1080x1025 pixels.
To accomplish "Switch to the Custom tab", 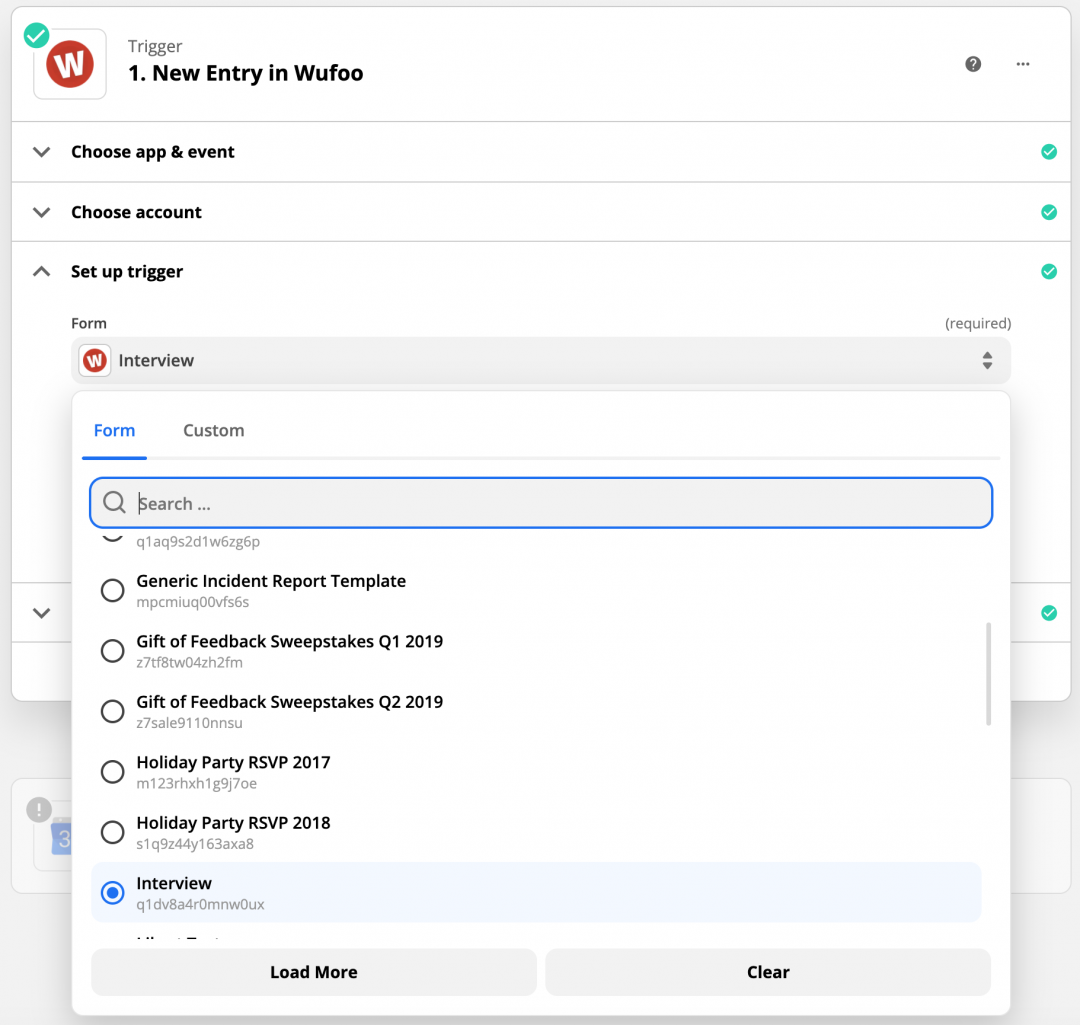I will (x=213, y=430).
